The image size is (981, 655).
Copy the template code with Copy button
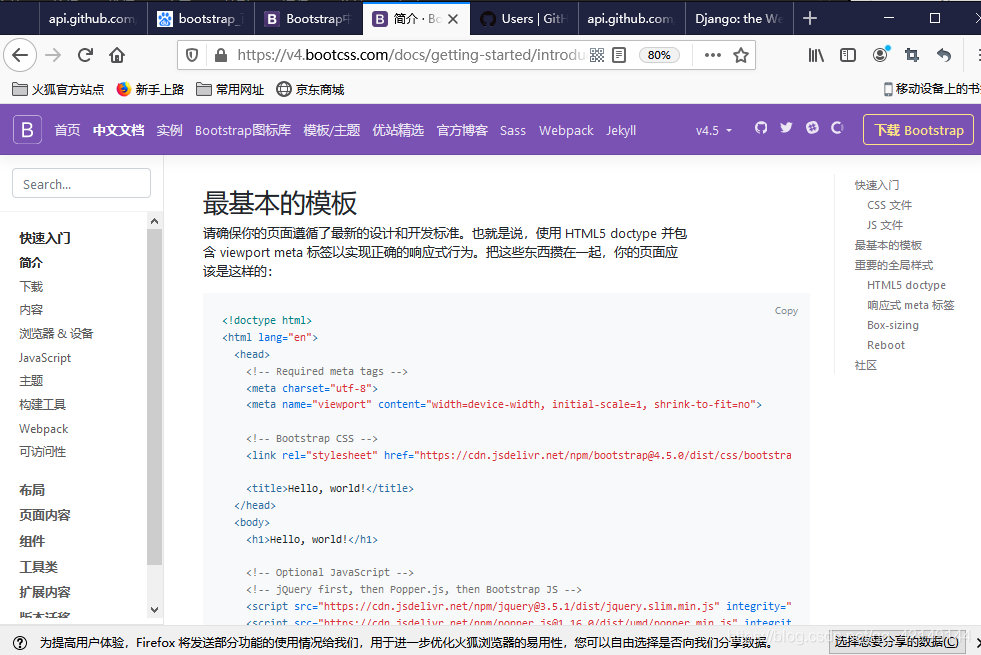[x=786, y=310]
